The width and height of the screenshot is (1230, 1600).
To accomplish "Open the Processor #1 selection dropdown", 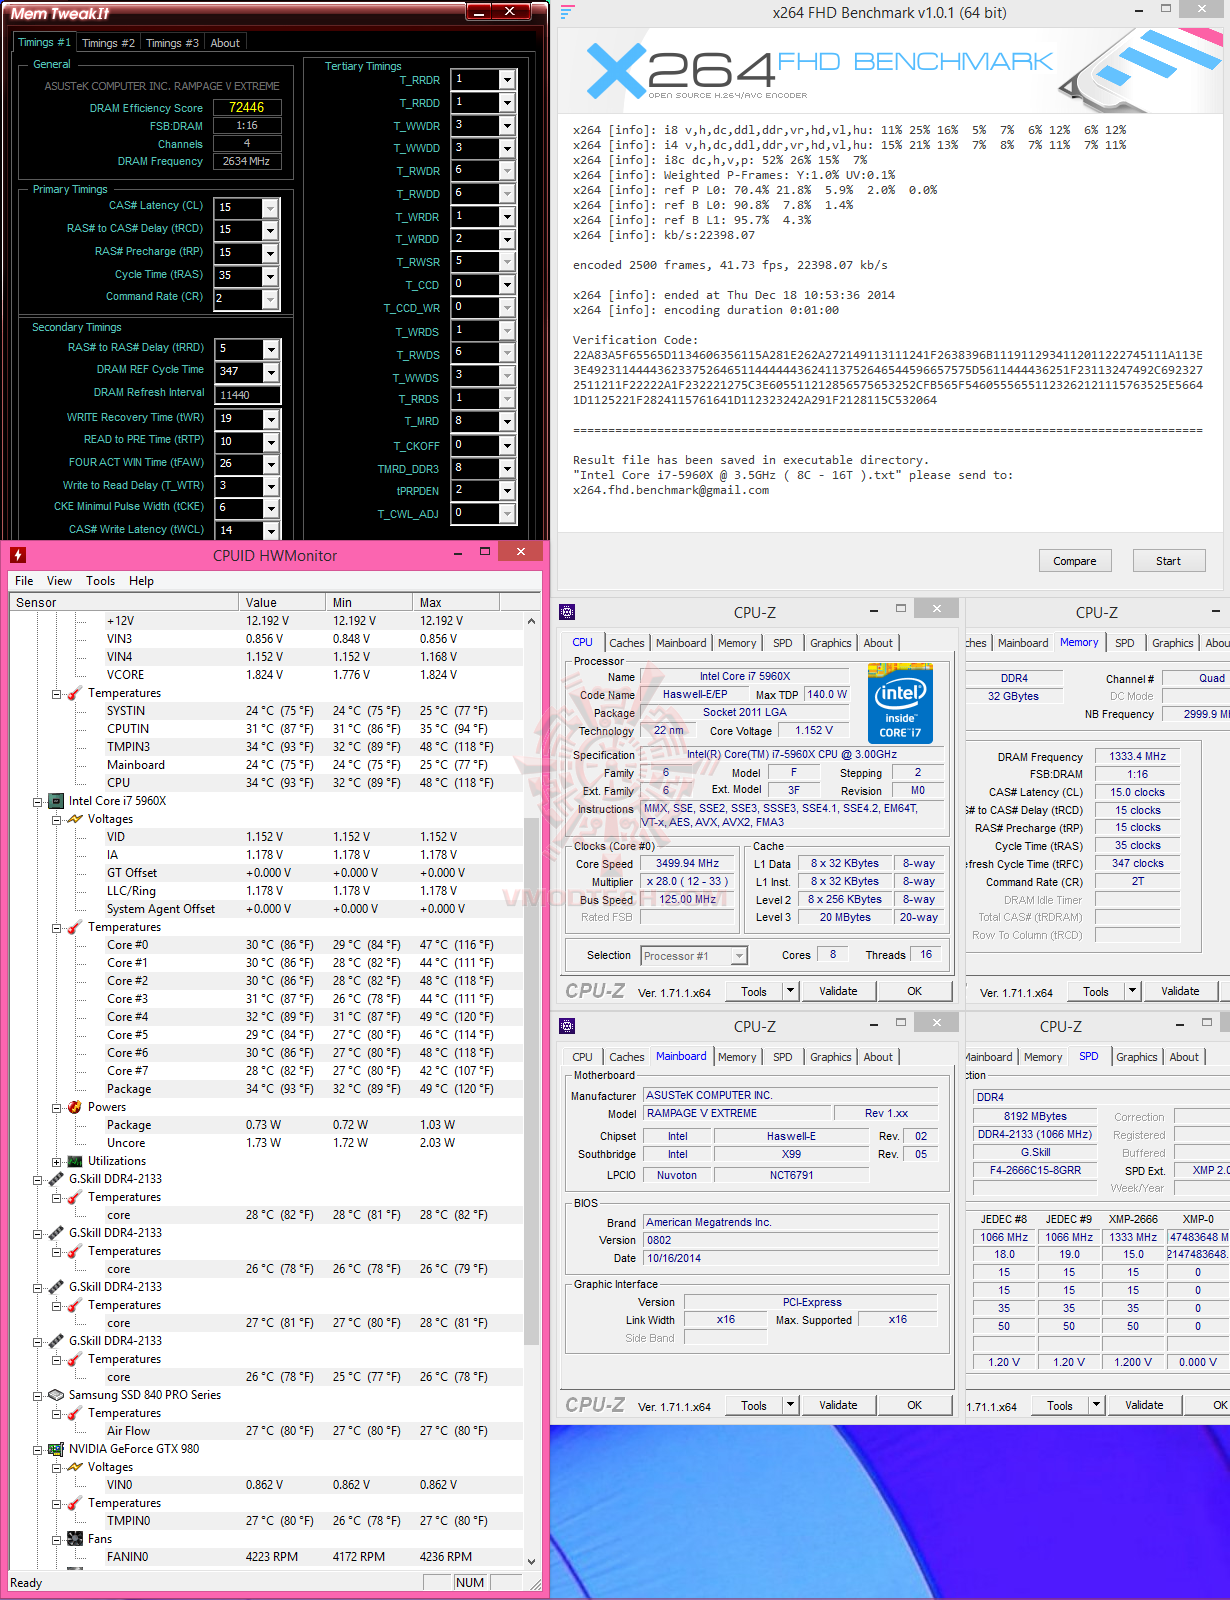I will pyautogui.click(x=739, y=956).
